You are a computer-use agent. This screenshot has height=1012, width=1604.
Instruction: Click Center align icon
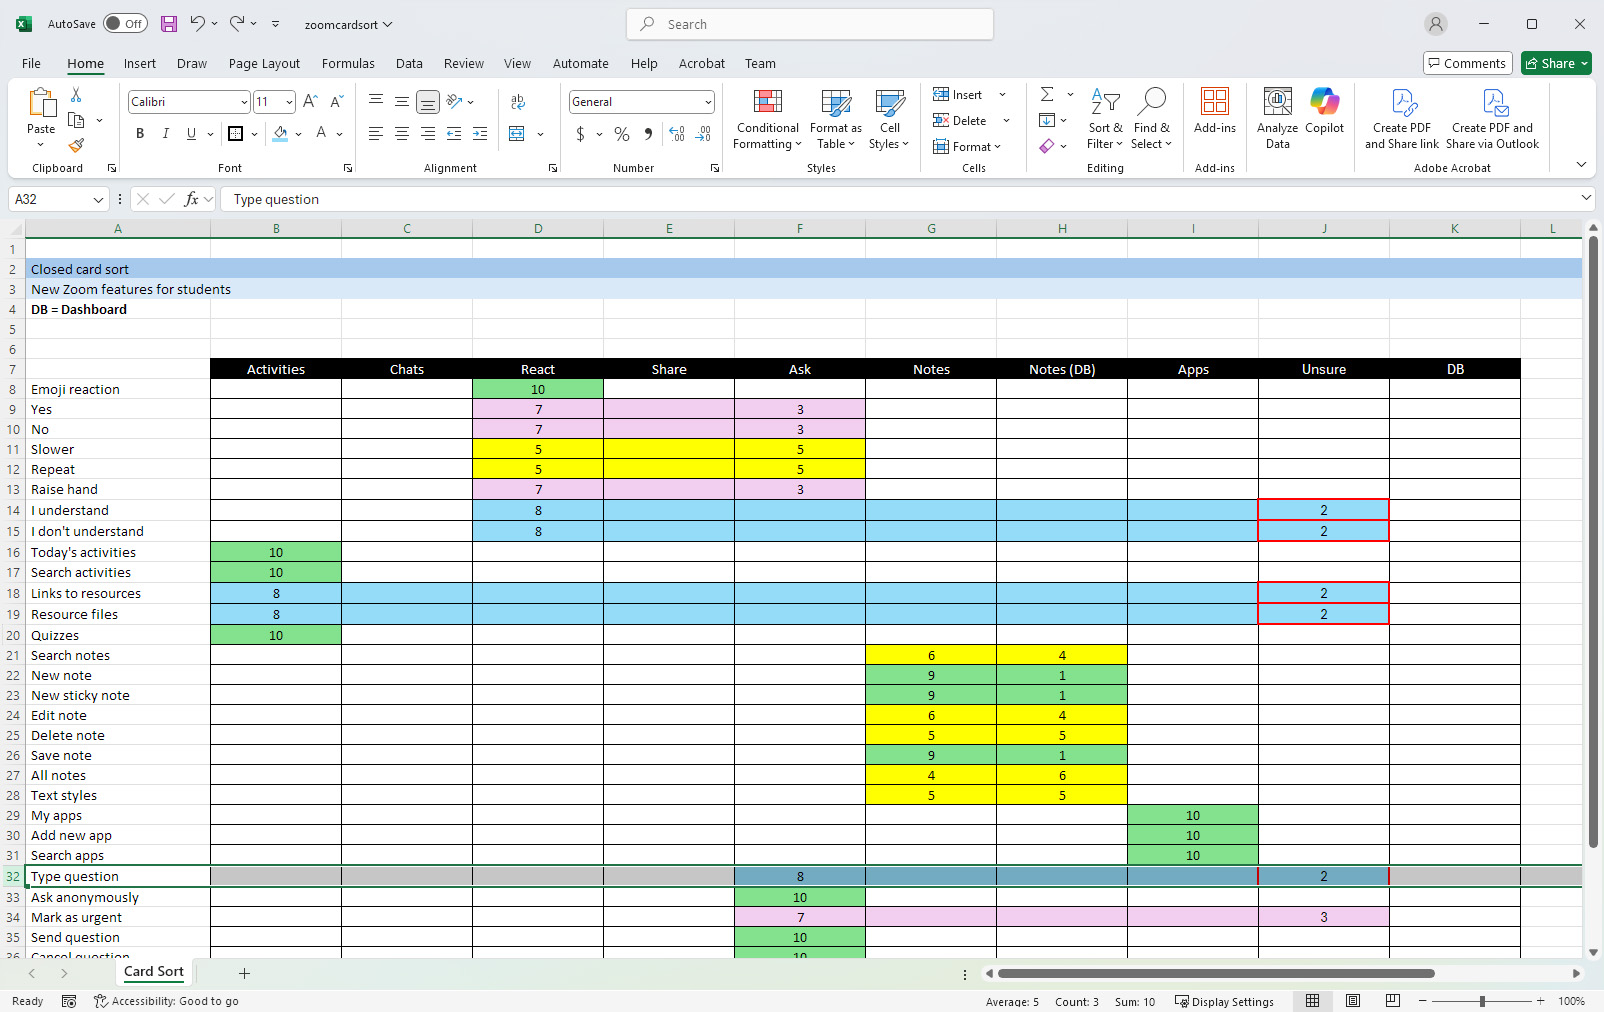click(402, 133)
